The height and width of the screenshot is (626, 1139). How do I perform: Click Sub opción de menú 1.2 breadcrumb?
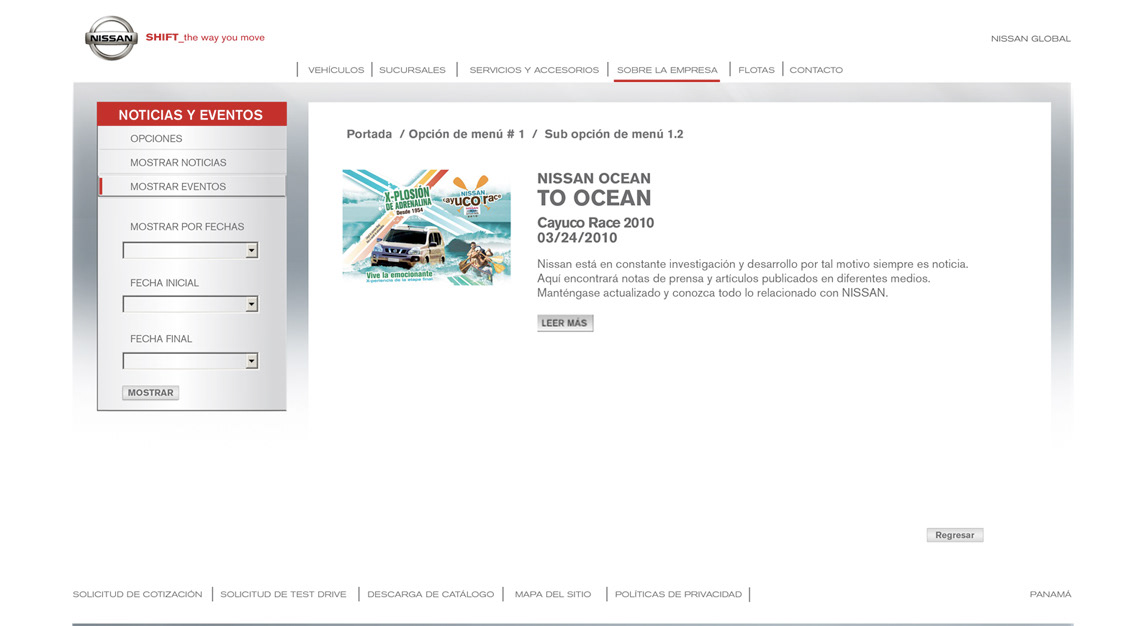pos(614,134)
